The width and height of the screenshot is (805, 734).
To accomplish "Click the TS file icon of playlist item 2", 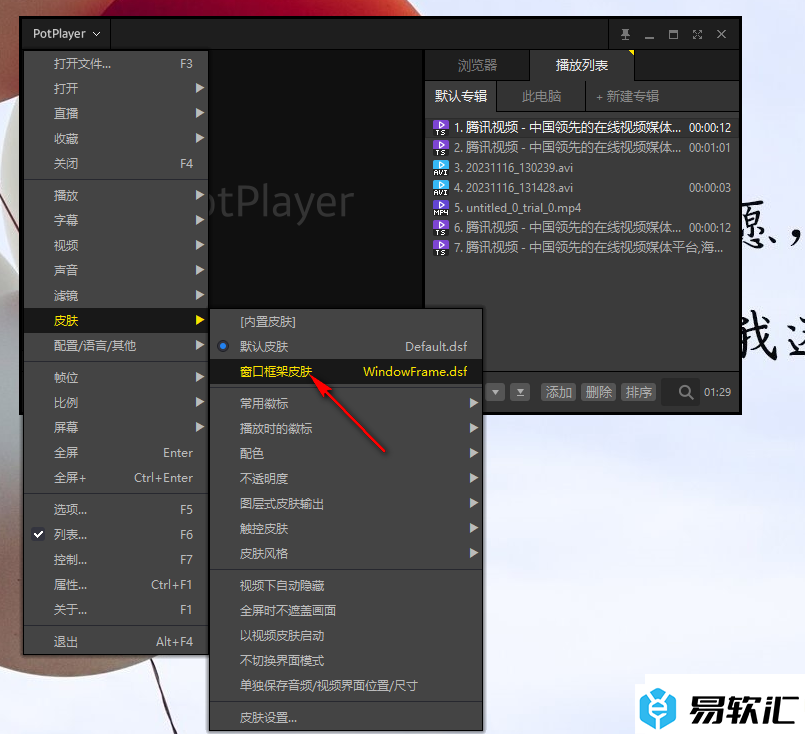I will [x=440, y=148].
